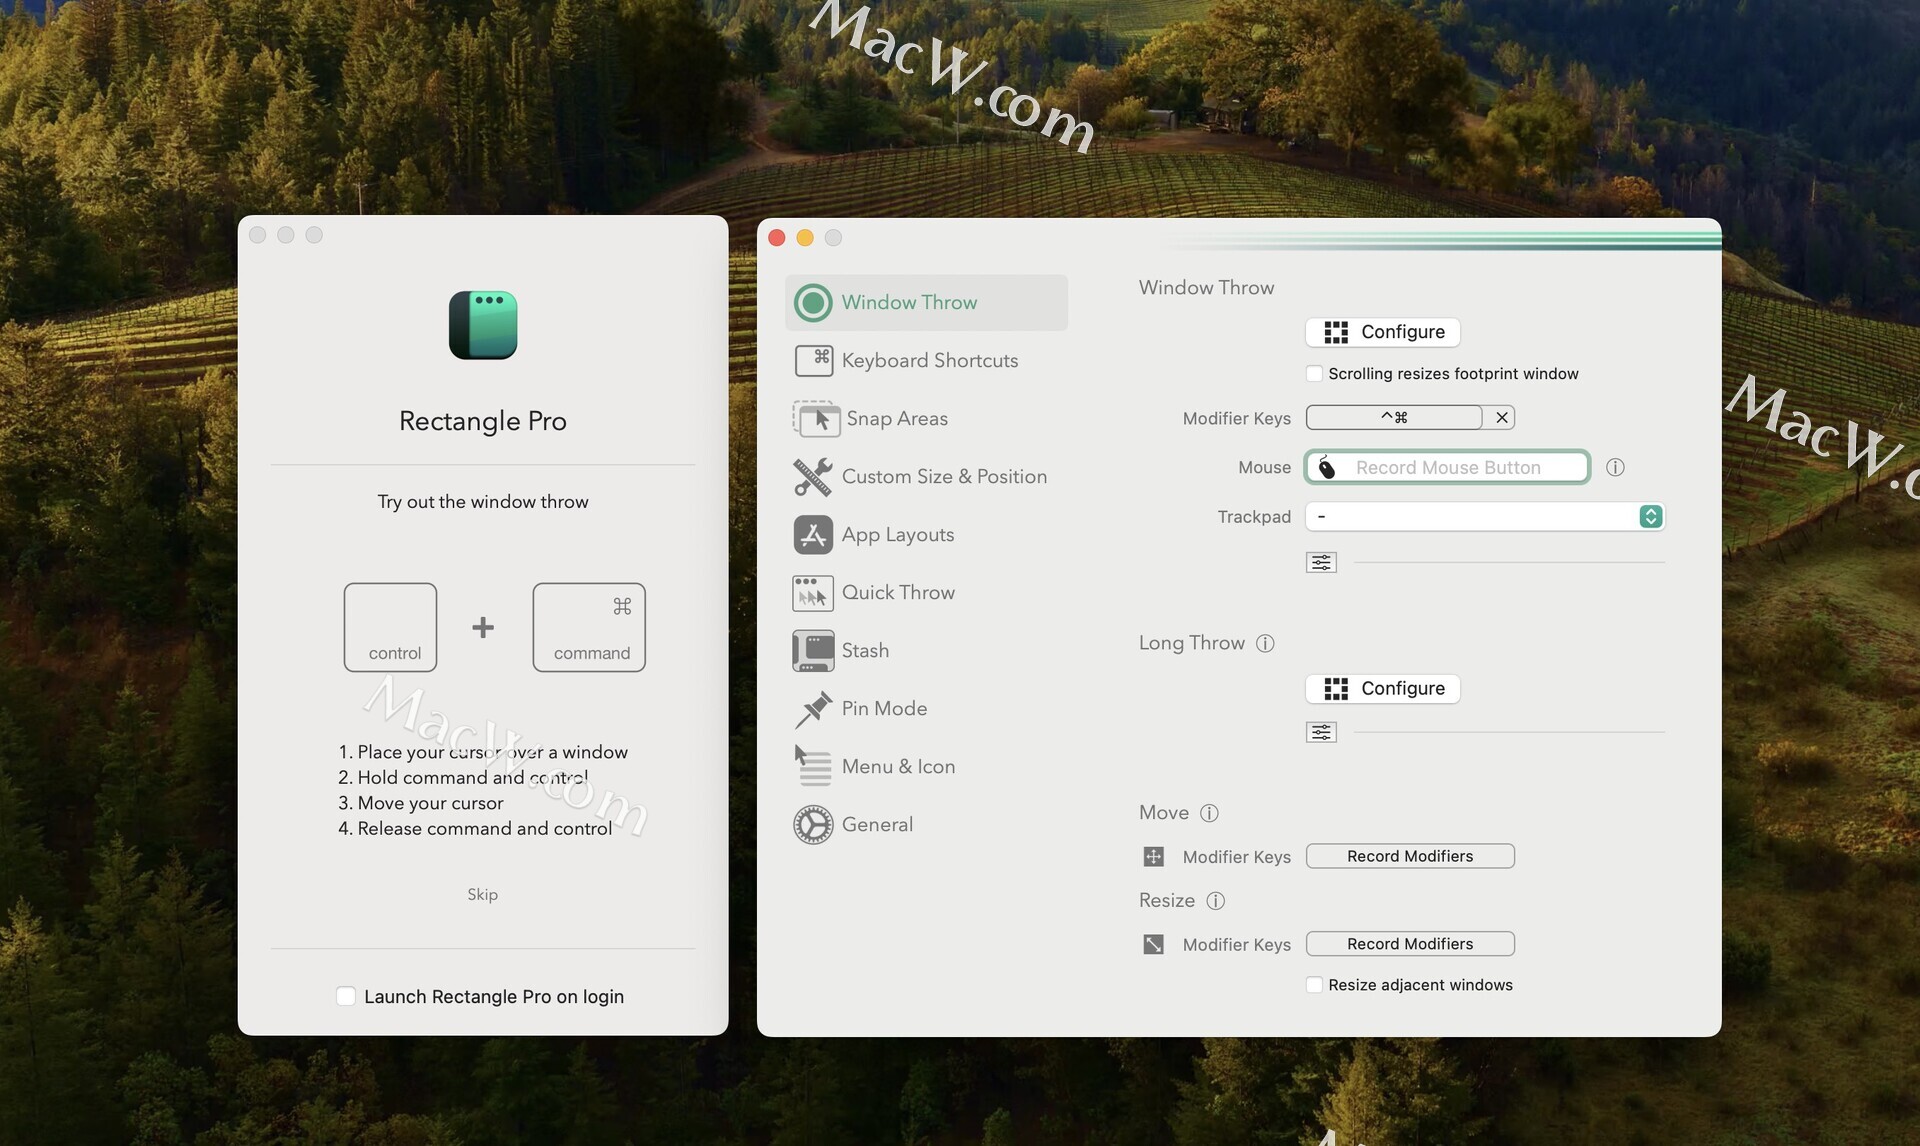
Task: Click the Move modifier keys cross icon
Action: click(1153, 856)
